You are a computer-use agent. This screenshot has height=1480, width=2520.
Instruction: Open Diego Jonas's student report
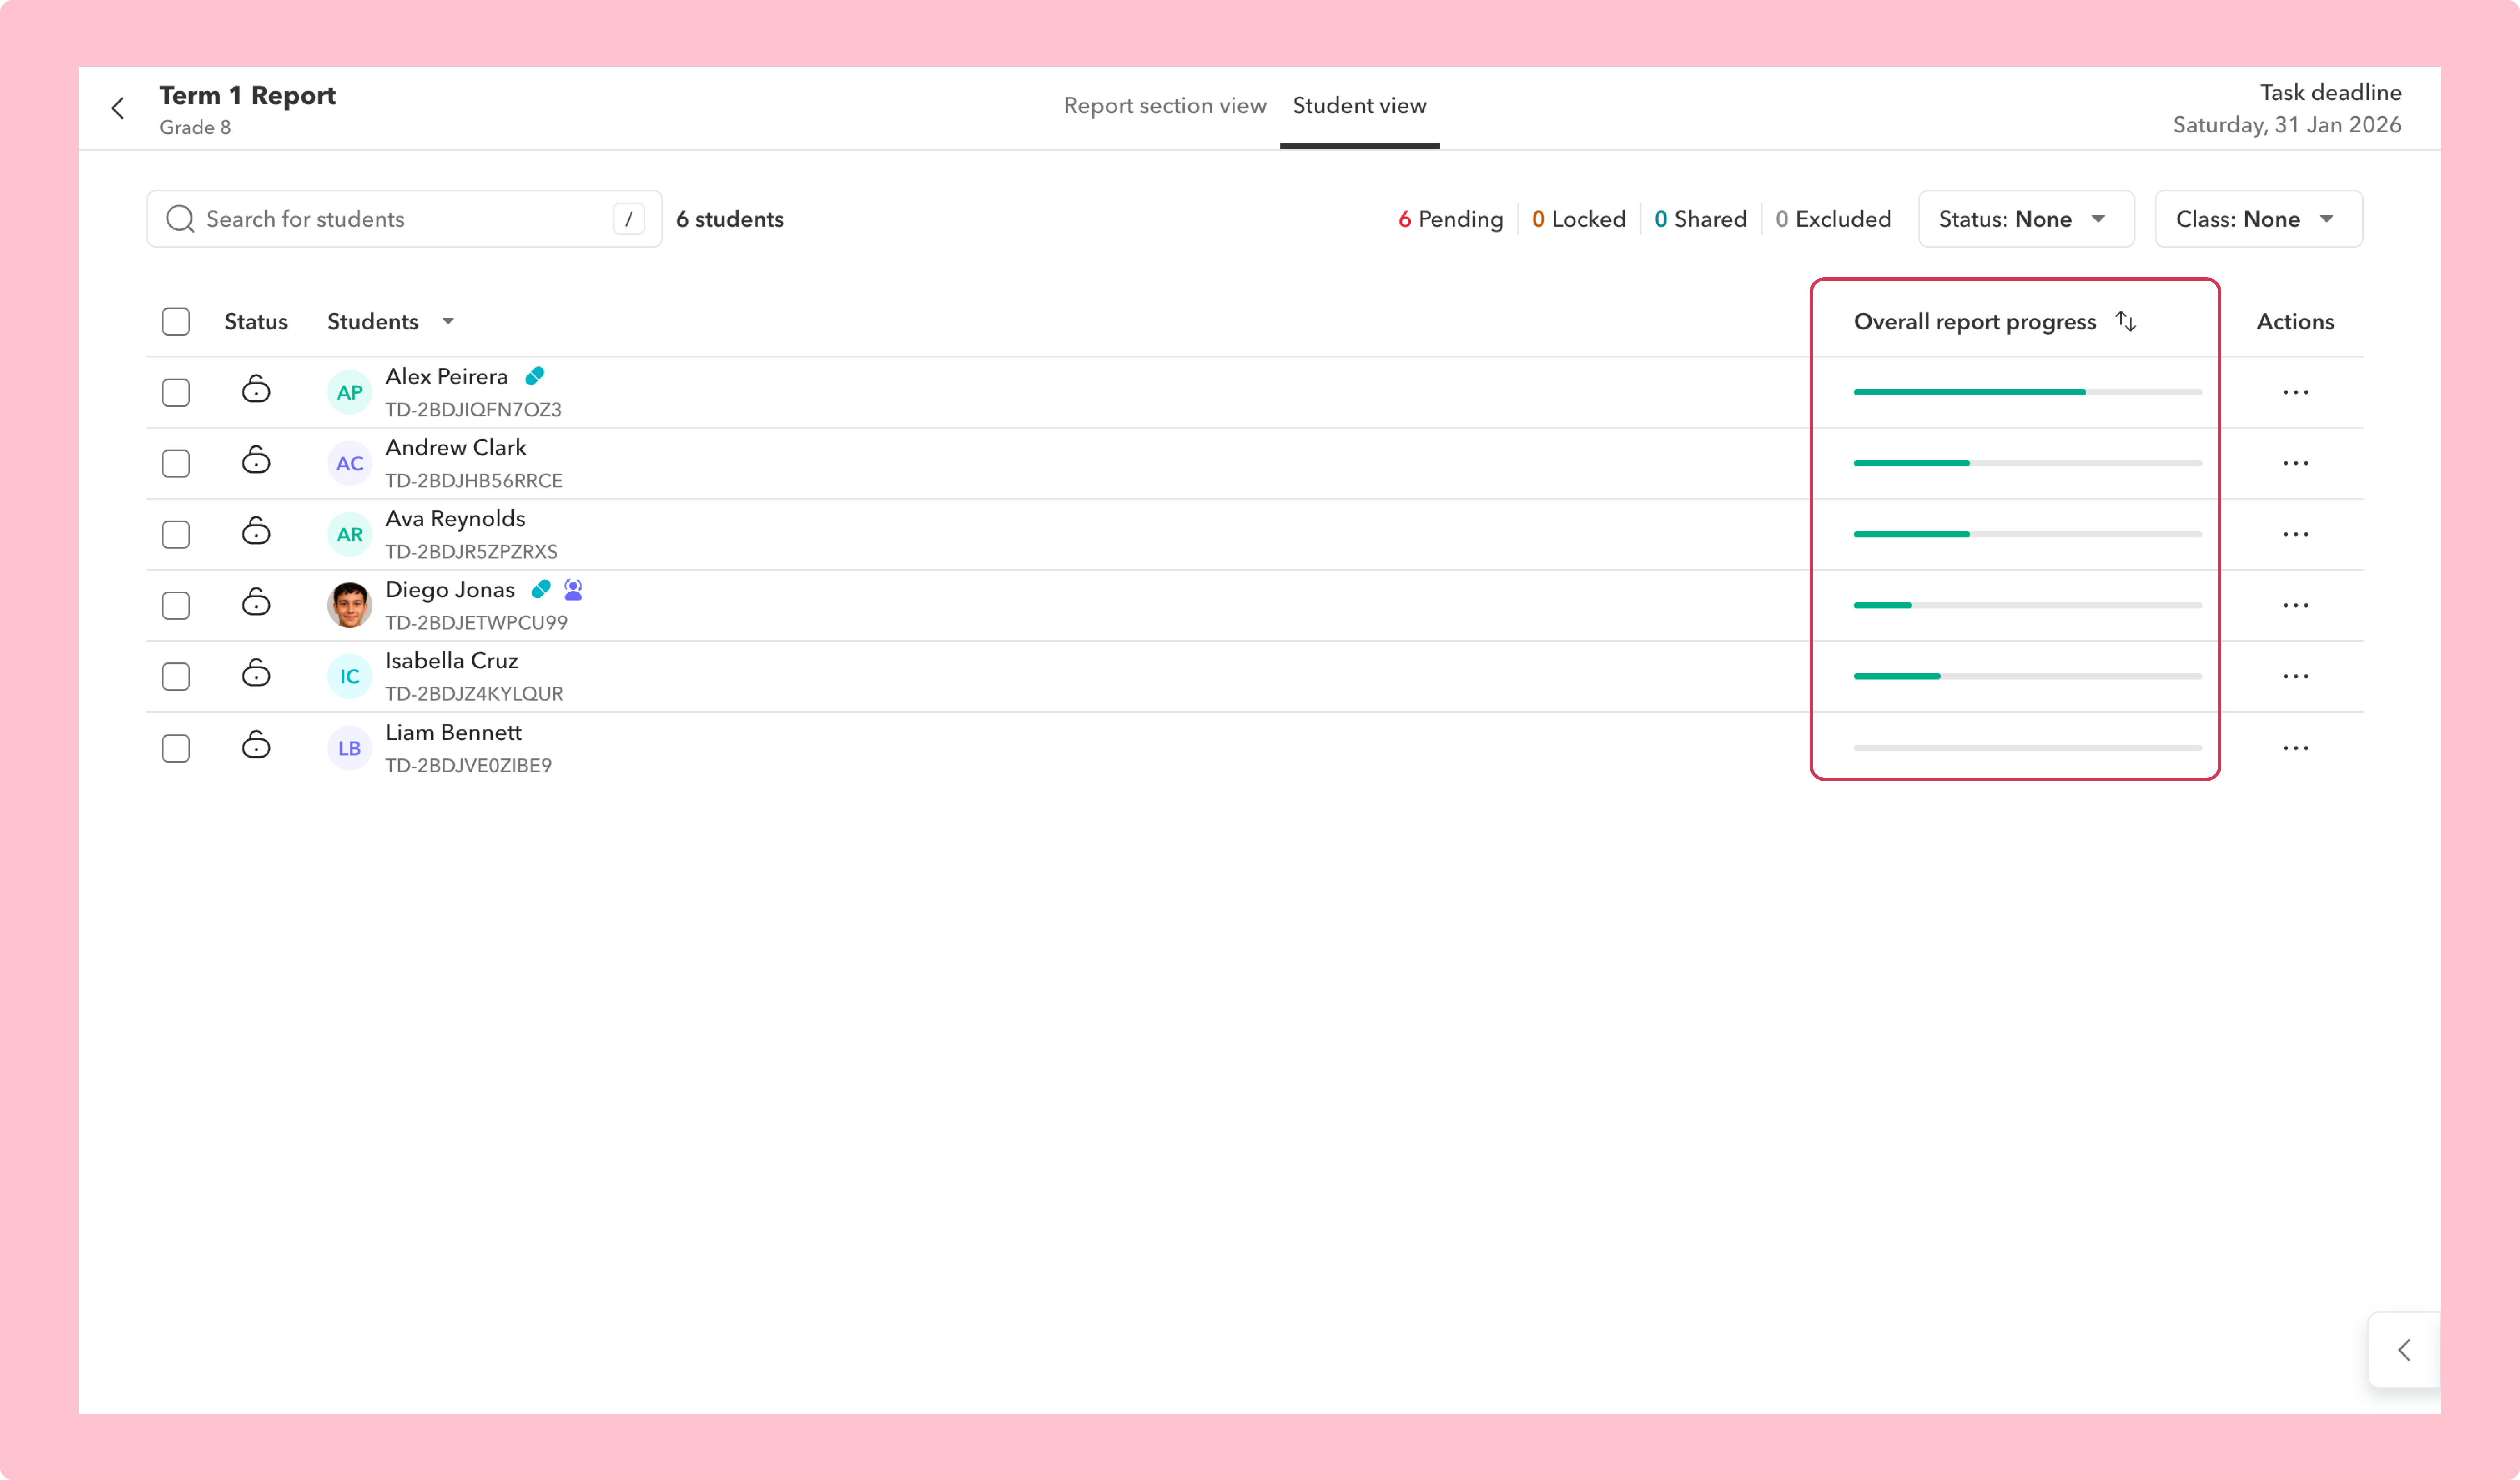click(450, 589)
